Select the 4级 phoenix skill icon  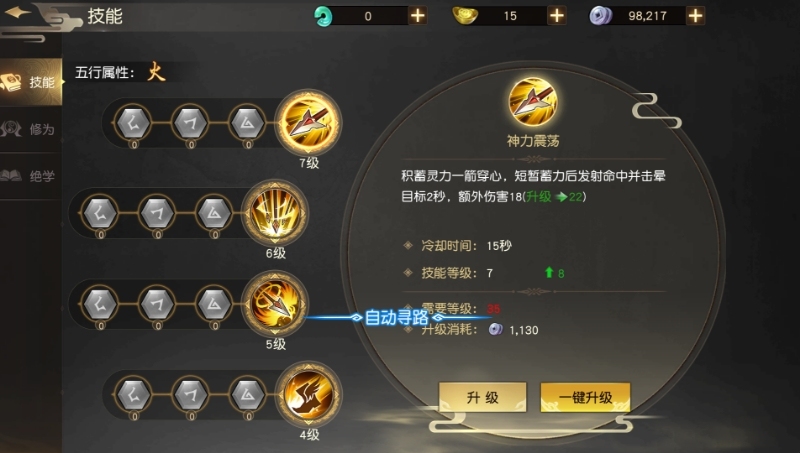point(309,394)
